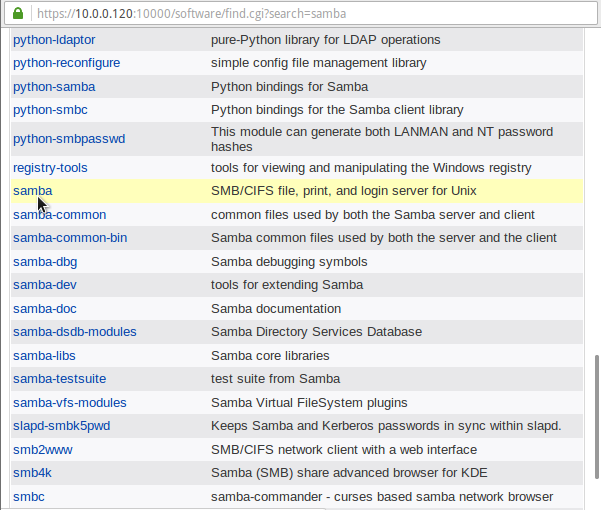
Task: Click description 'Samba core libraries'
Action: tap(270, 356)
